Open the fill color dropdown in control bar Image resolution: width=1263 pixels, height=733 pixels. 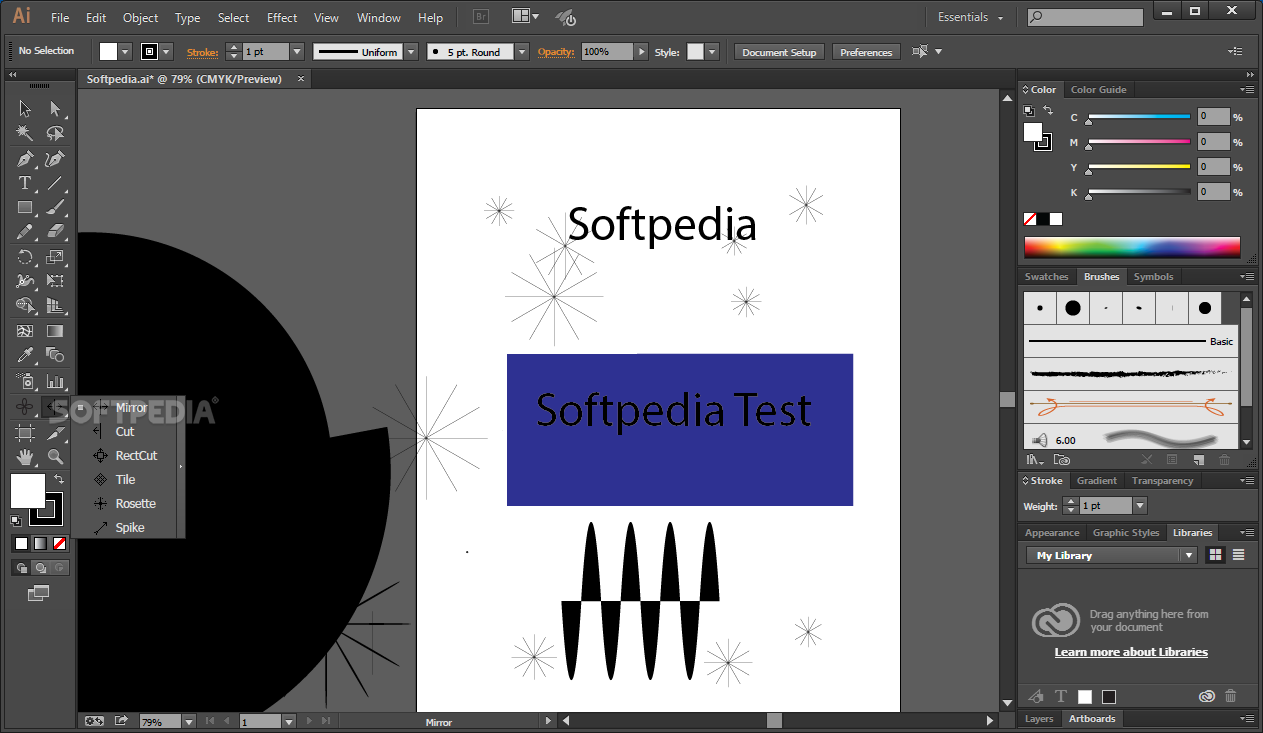click(x=125, y=52)
